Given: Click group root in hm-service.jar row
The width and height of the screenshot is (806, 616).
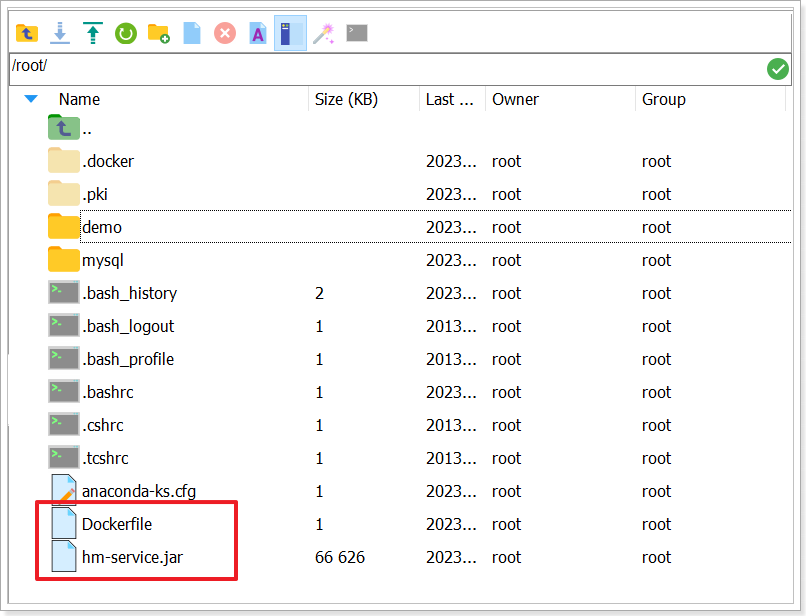Looking at the screenshot, I should pyautogui.click(x=656, y=557).
